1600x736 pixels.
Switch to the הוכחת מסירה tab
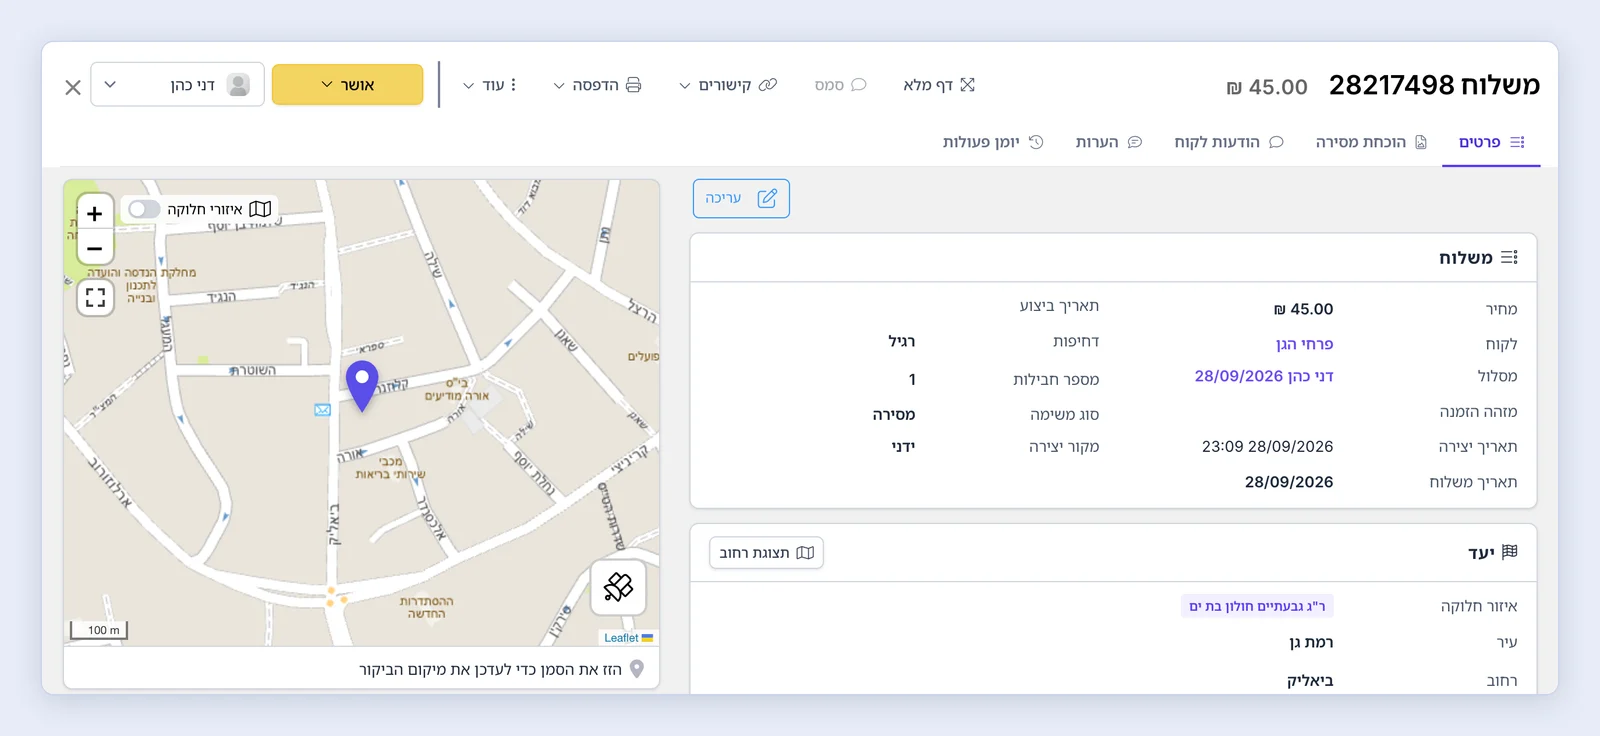point(1371,142)
